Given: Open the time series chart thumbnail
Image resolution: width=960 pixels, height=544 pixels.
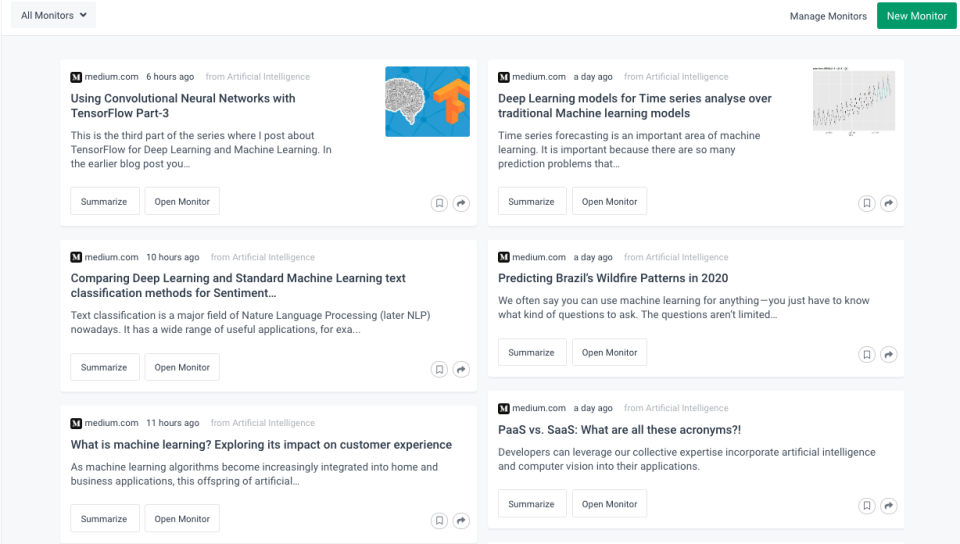Looking at the screenshot, I should pyautogui.click(x=851, y=101).
